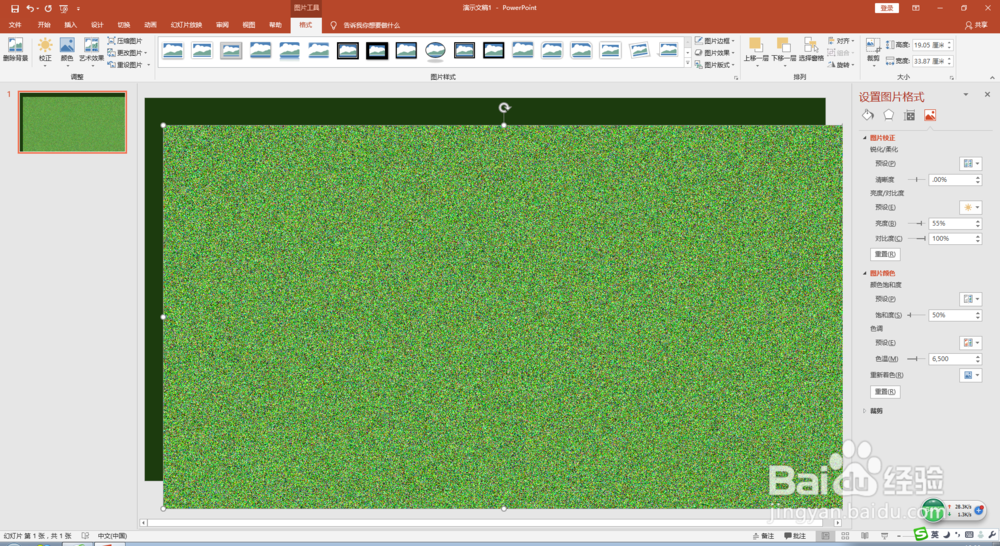1000x546 pixels.
Task: Adjust the Brightness (亮度) slider
Action: point(916,223)
